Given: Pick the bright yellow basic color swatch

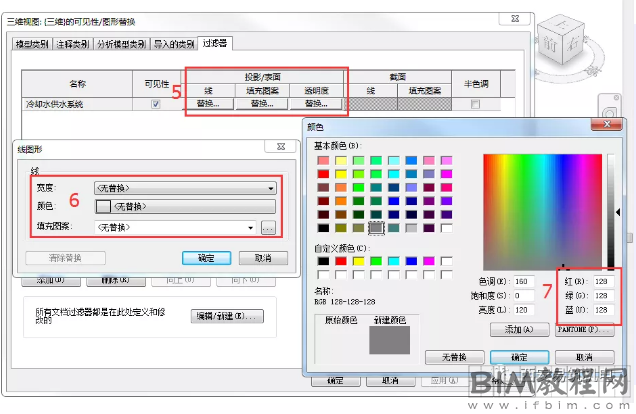Looking at the screenshot, I should coord(341,174).
